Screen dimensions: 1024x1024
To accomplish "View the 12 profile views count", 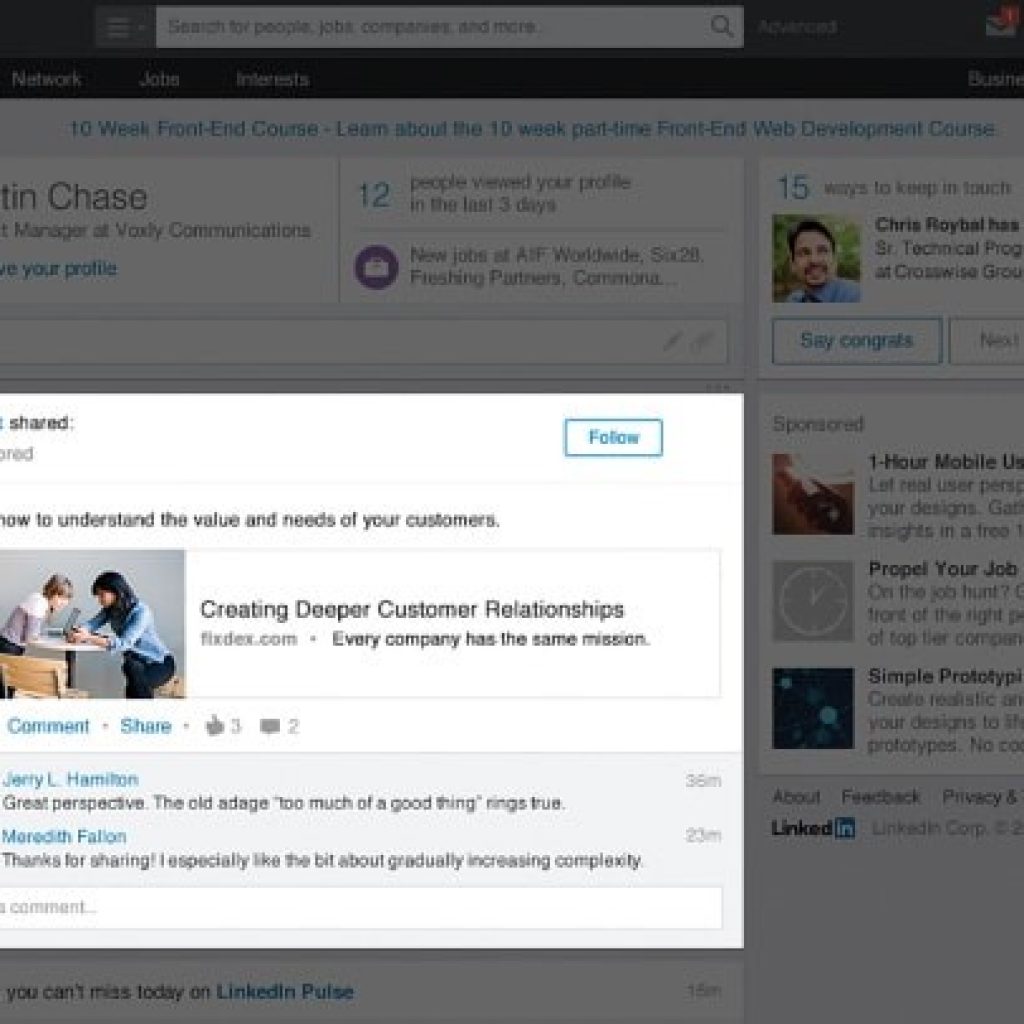I will tap(374, 195).
